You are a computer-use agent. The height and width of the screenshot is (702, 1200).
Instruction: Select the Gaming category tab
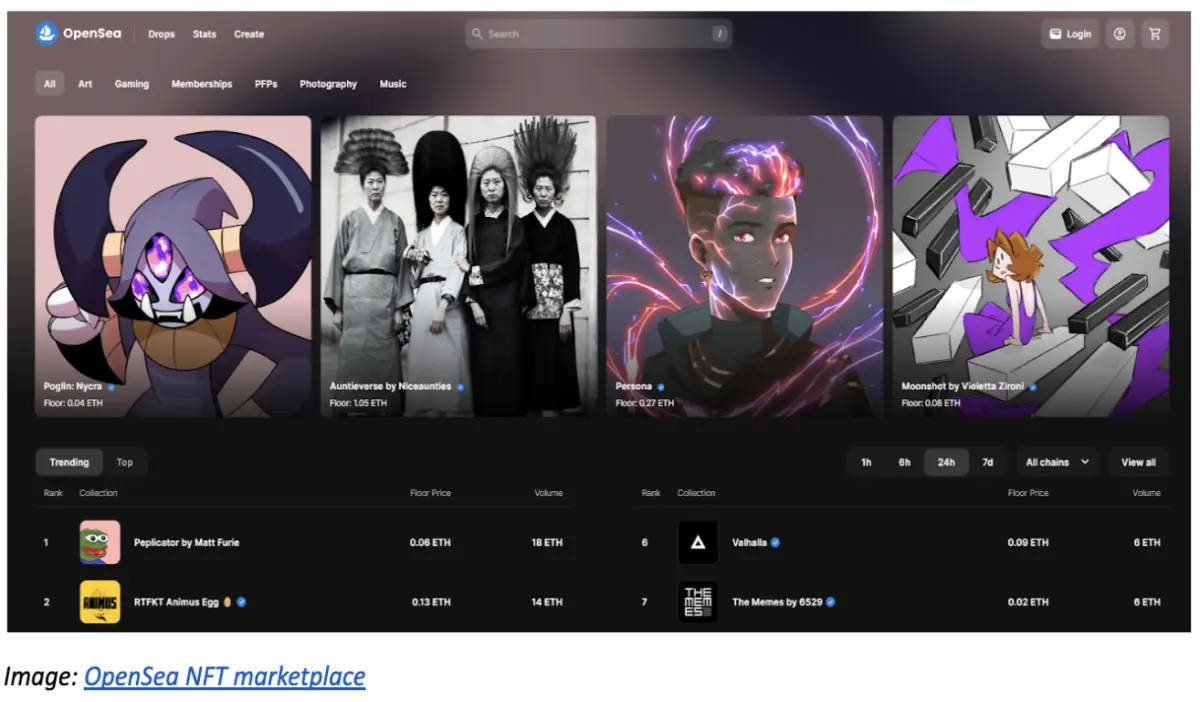[x=132, y=84]
